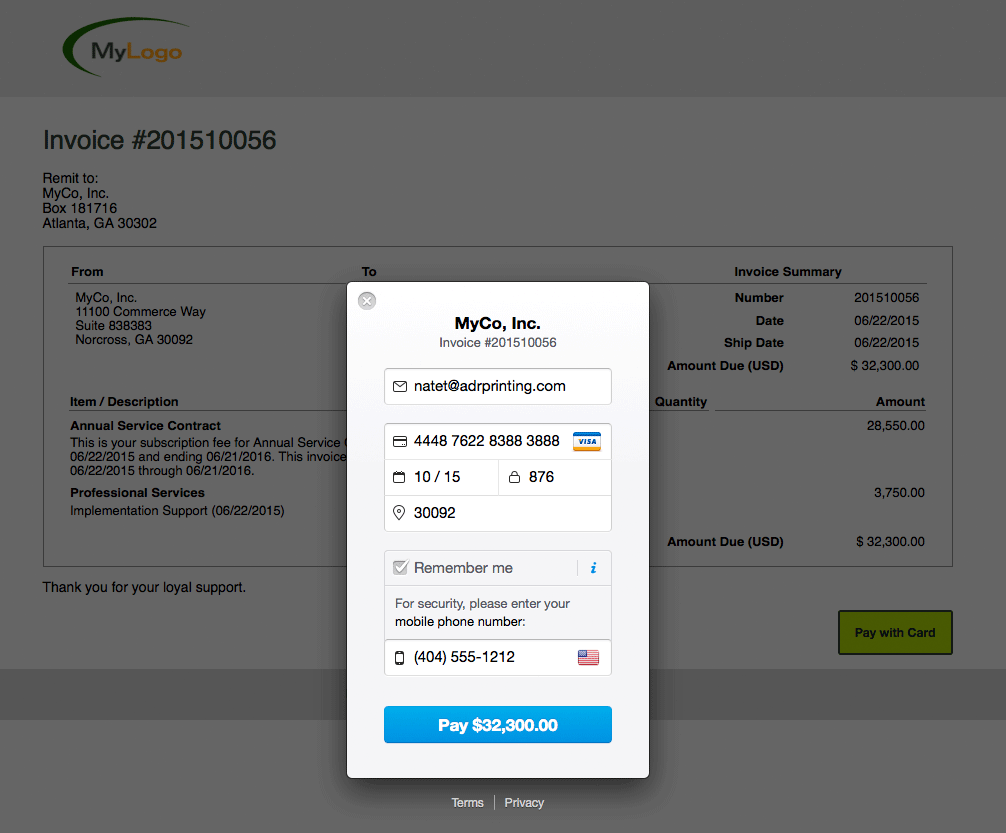Click the Visa card brand logo
The image size is (1006, 833).
(587, 441)
